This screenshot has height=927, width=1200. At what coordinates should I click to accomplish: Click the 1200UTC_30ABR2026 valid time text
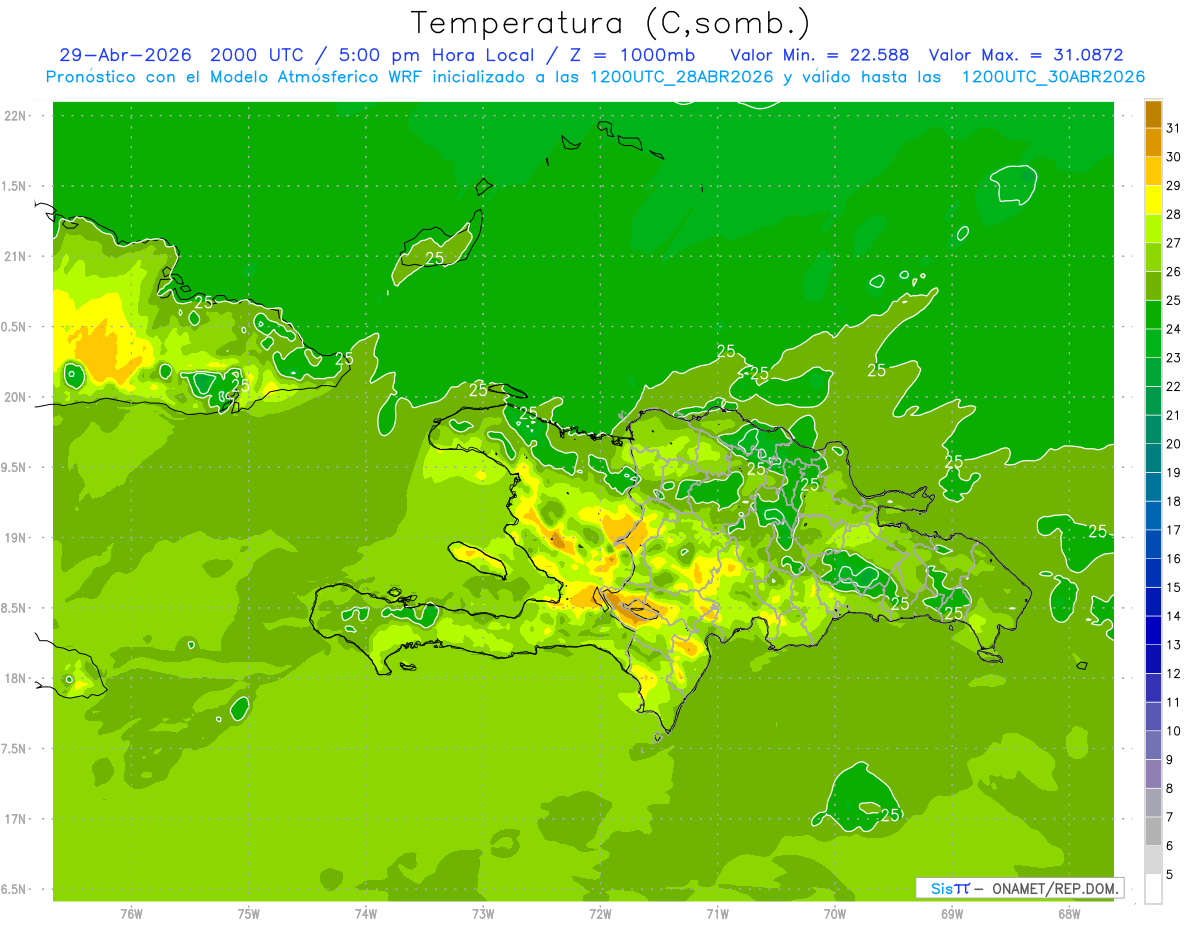pos(1053,77)
